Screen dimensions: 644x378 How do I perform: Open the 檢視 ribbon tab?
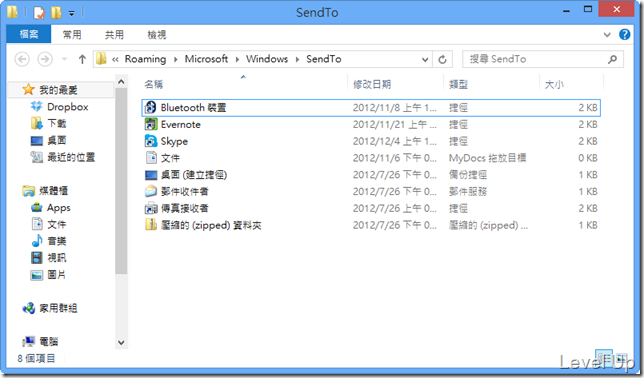click(157, 35)
